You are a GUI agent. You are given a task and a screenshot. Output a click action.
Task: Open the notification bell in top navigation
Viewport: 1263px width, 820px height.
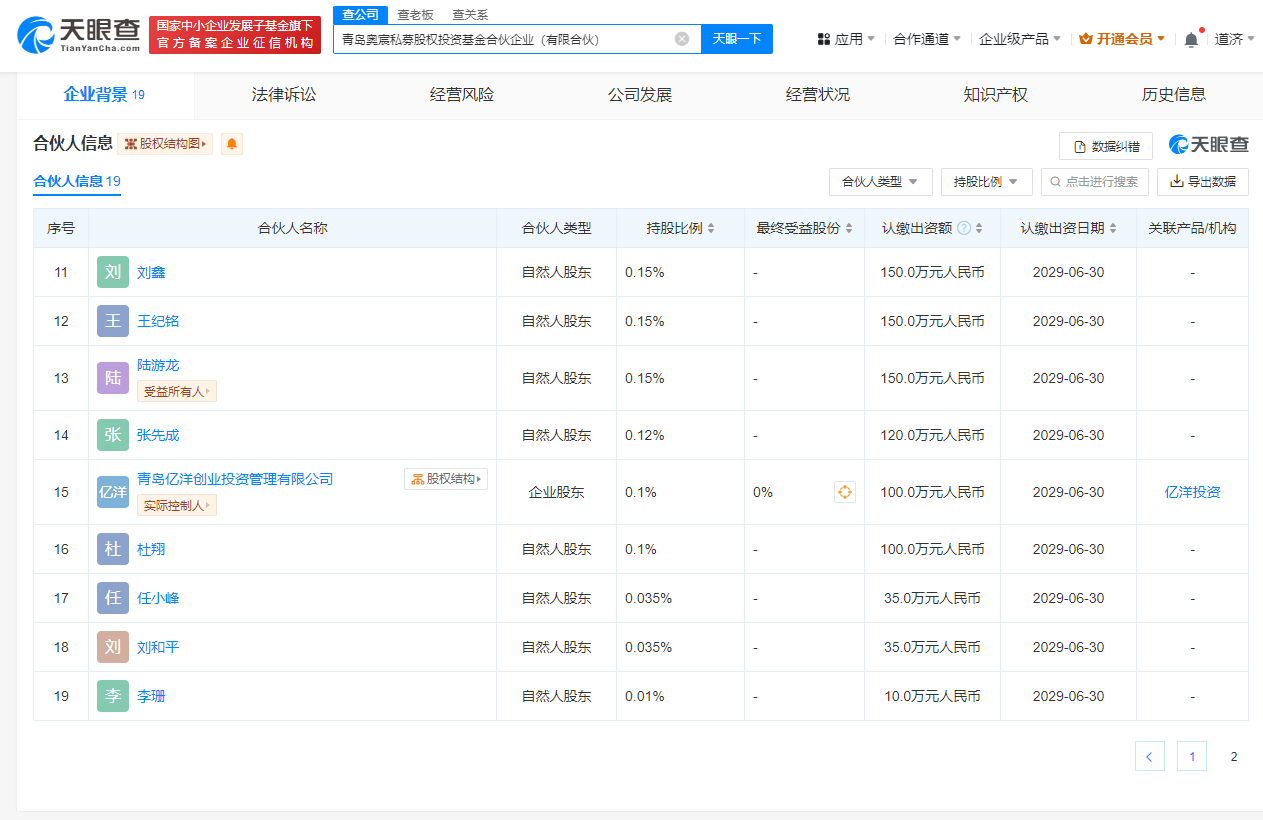click(1190, 37)
